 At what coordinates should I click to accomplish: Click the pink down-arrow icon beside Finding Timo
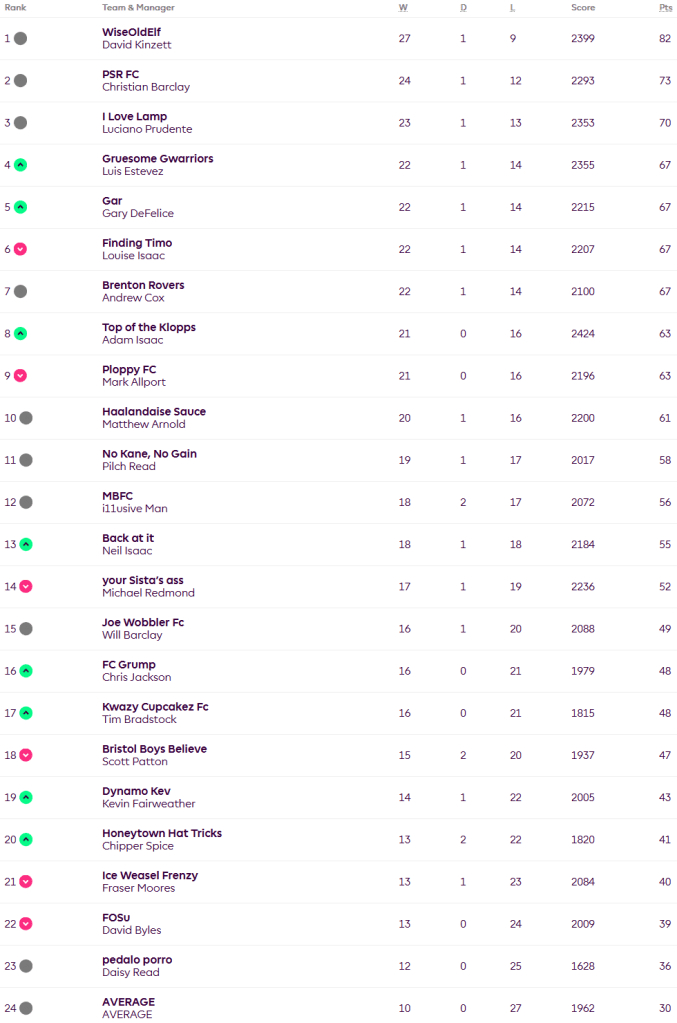pos(20,249)
